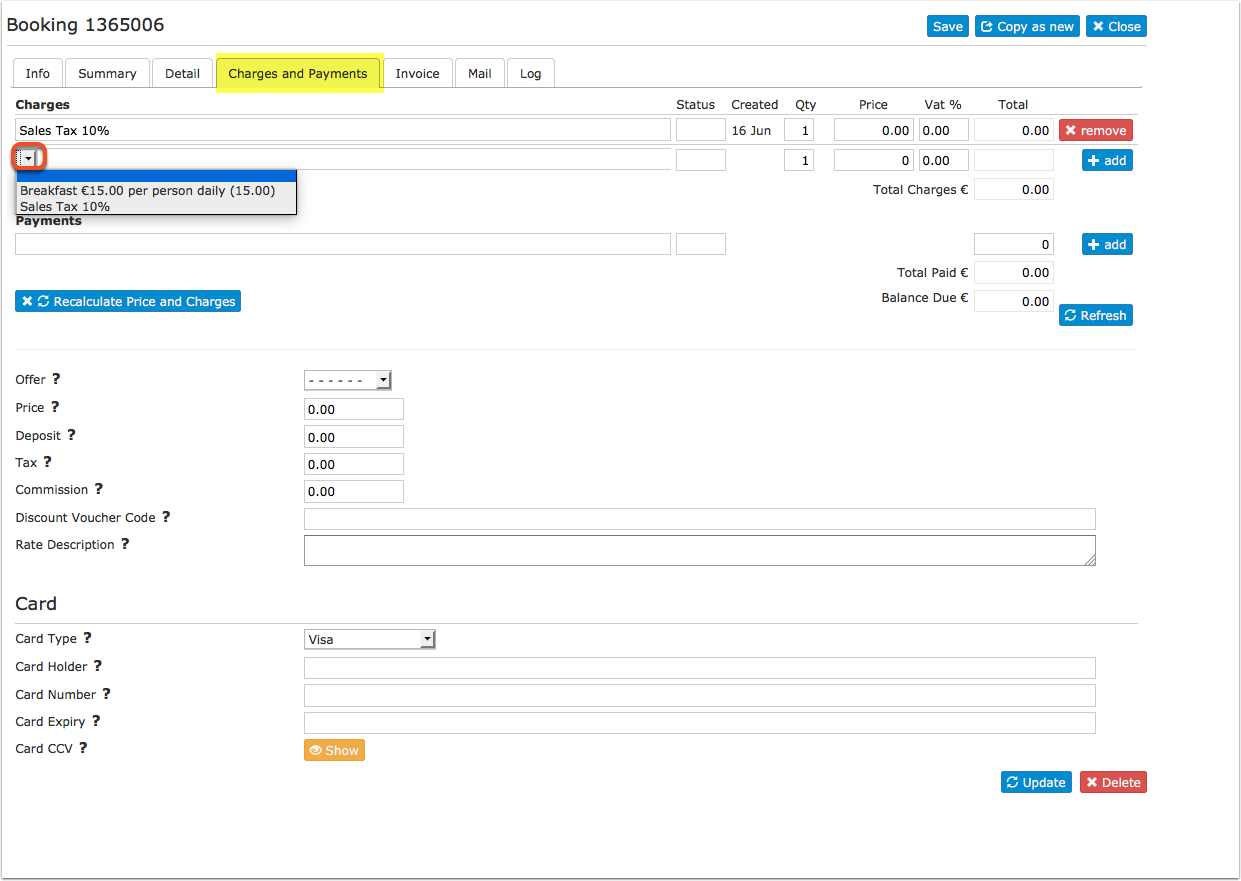Show help for Price field

(x=55, y=407)
